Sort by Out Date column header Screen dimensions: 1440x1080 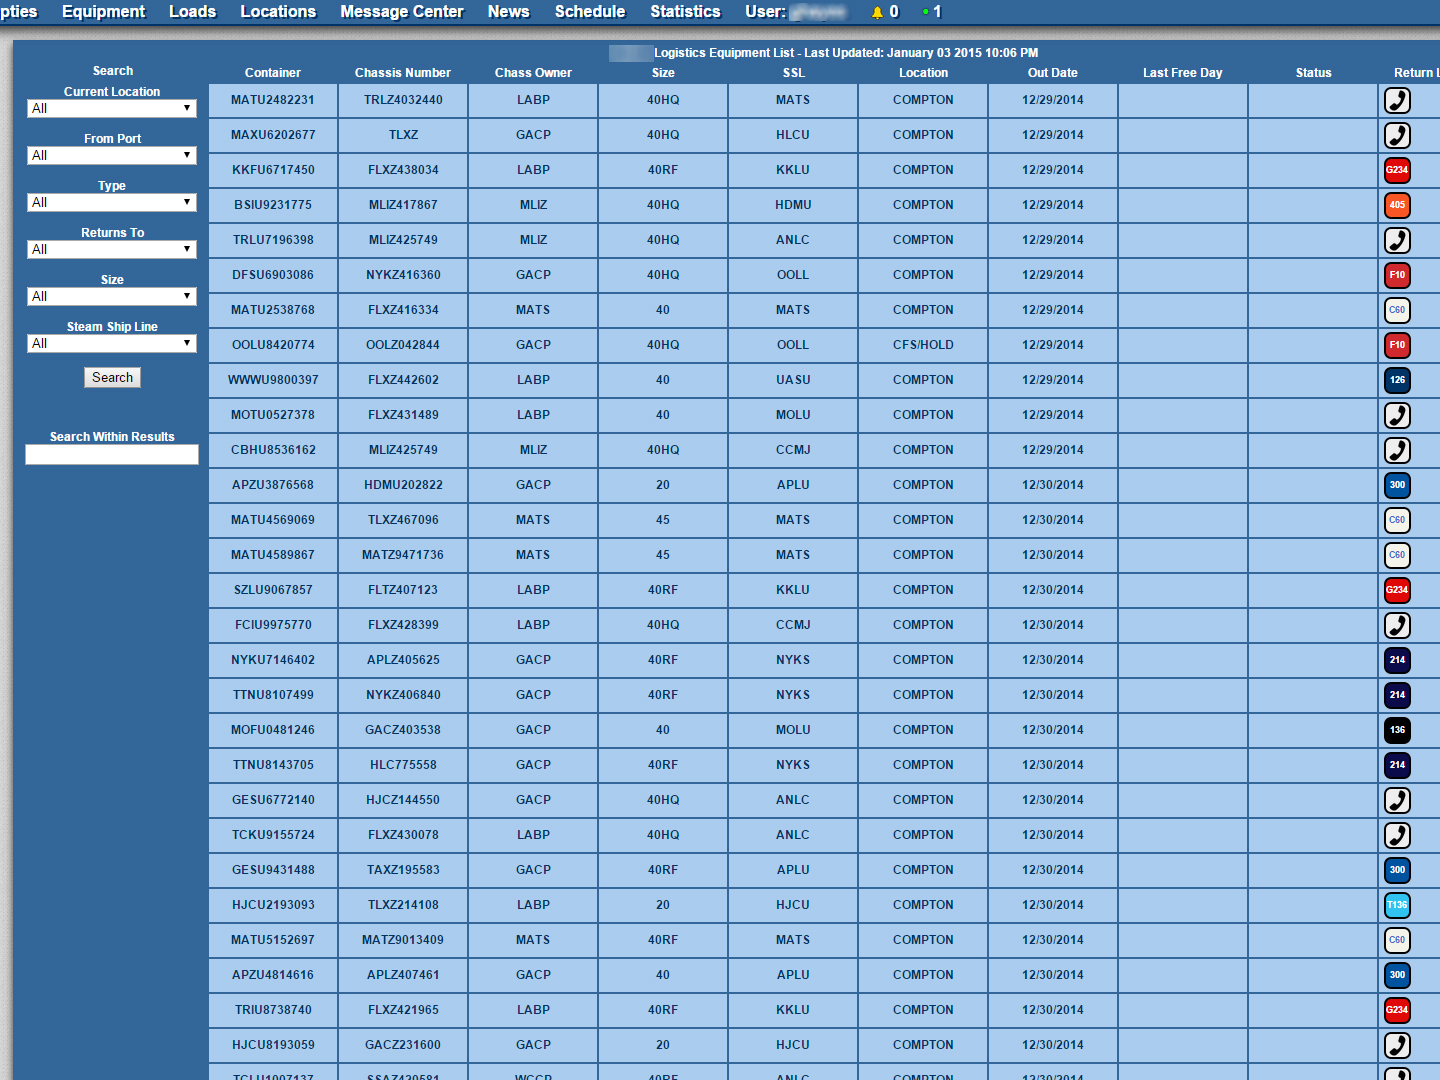pyautogui.click(x=1053, y=73)
